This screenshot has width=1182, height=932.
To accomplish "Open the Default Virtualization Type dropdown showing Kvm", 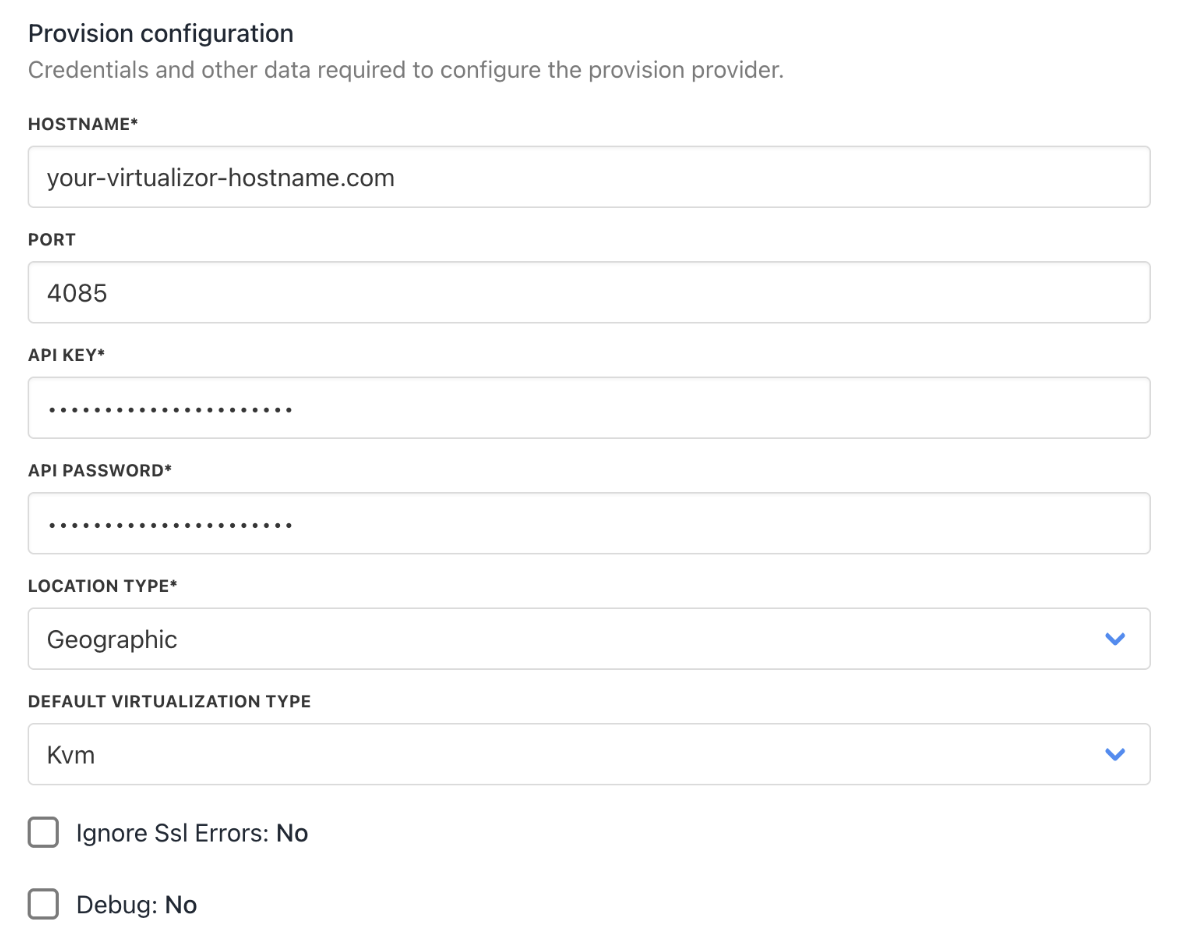I will pos(570,754).
